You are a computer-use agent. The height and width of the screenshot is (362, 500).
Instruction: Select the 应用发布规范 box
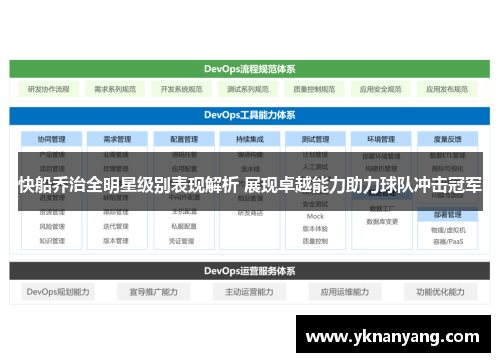pos(447,89)
